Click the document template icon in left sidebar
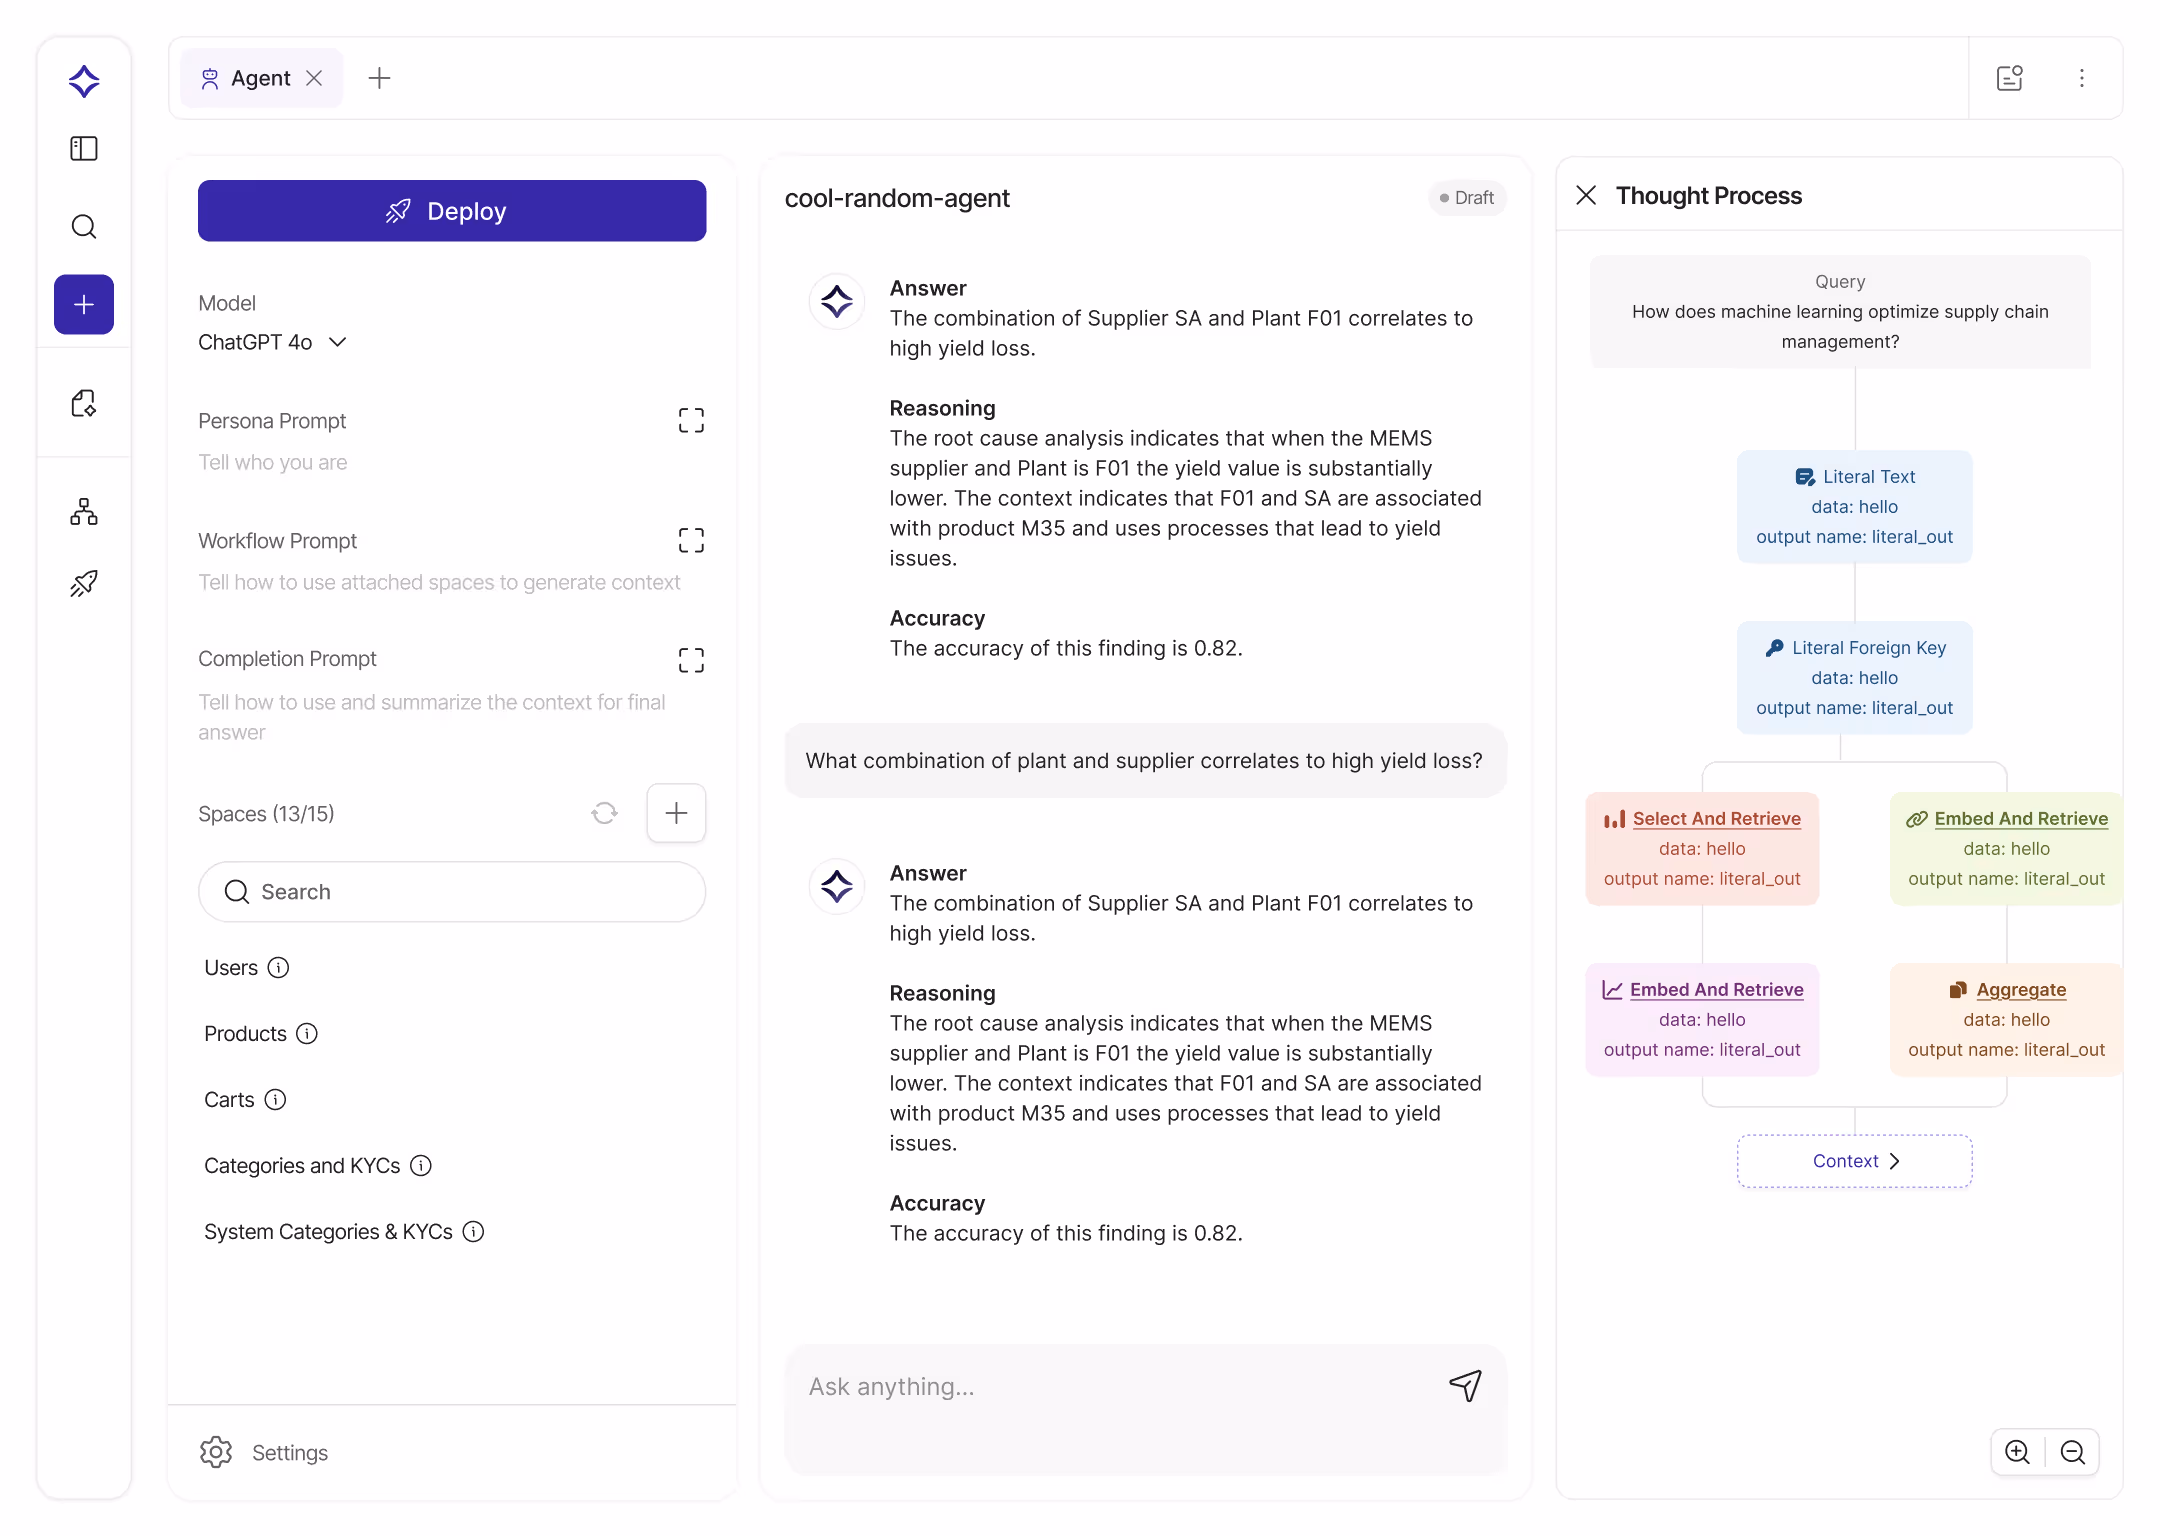This screenshot has height=1536, width=2160. coord(84,403)
